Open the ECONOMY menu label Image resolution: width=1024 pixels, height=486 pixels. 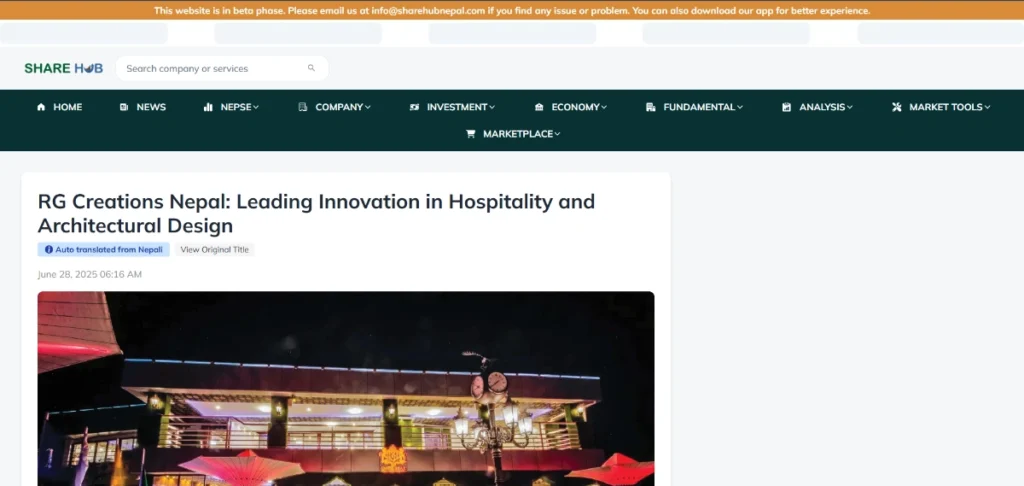pyautogui.click(x=575, y=107)
